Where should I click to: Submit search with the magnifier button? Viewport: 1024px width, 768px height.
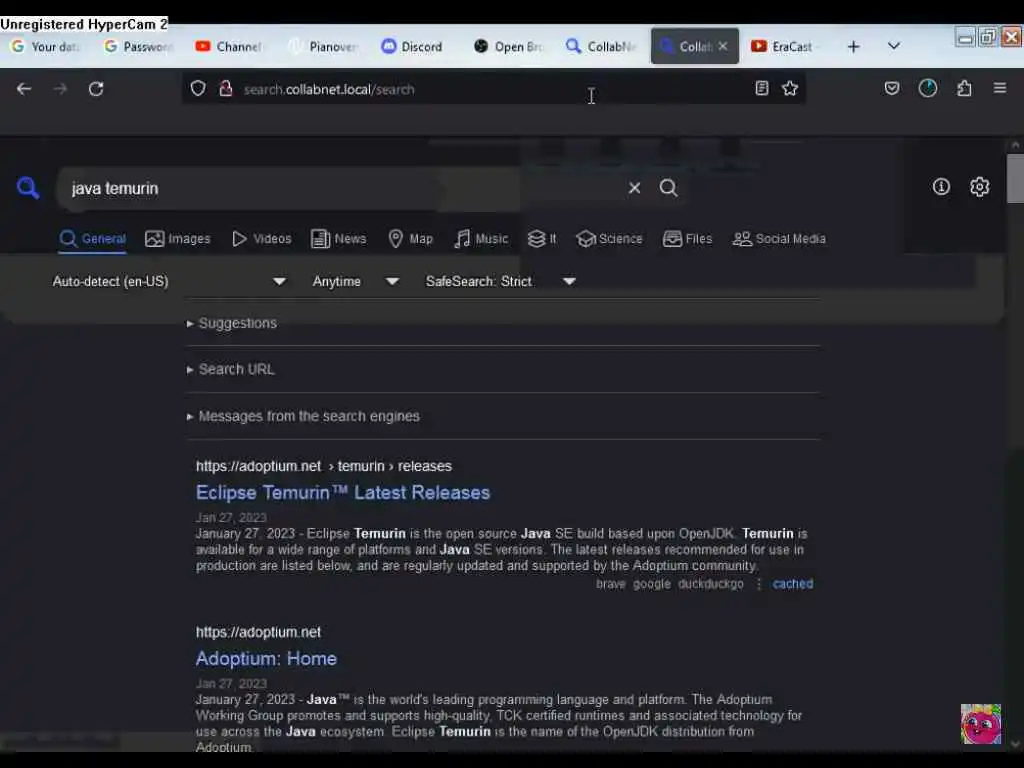point(668,188)
